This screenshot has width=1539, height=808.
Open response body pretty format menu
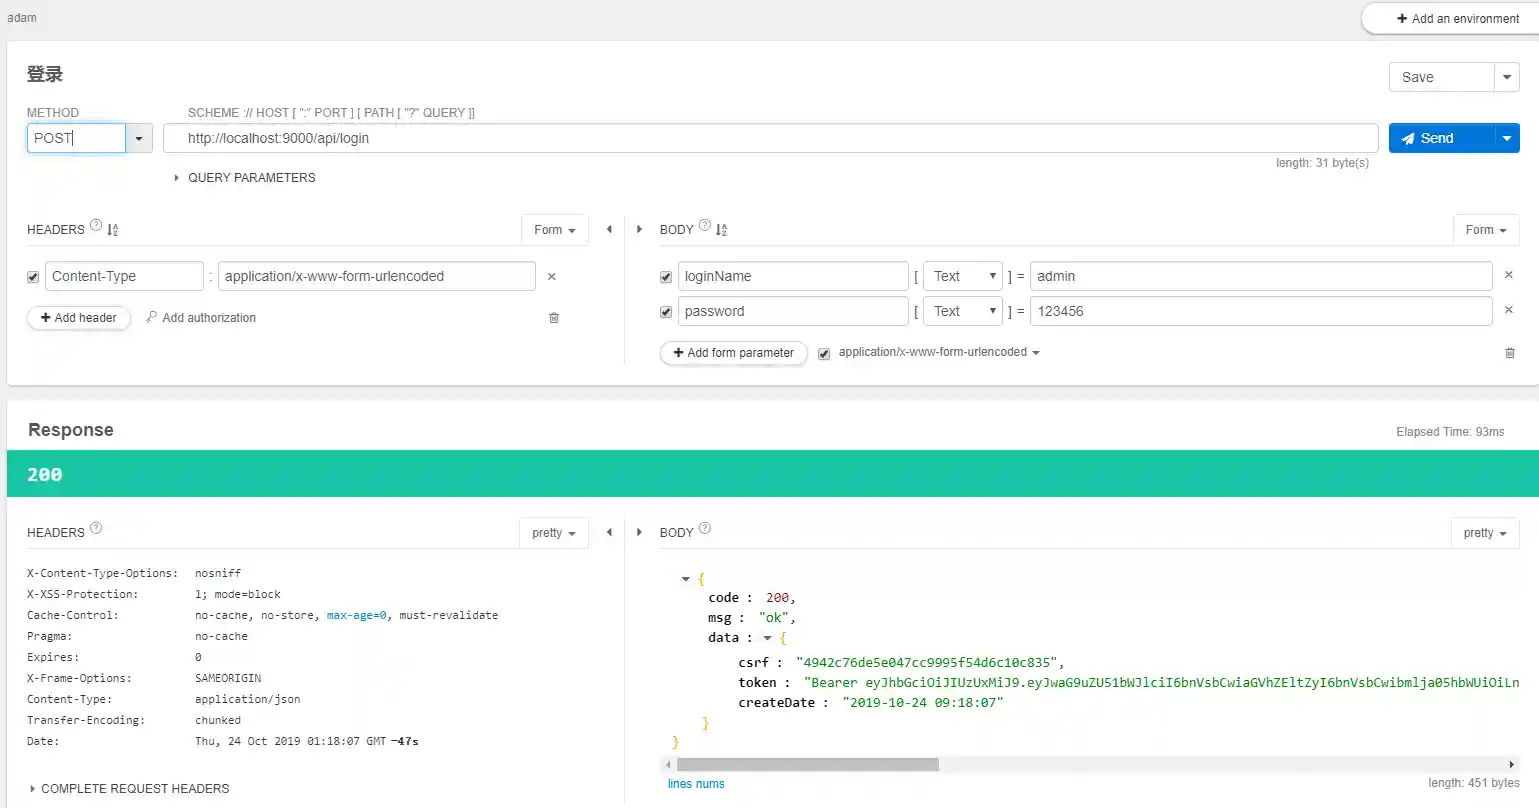click(x=1484, y=533)
